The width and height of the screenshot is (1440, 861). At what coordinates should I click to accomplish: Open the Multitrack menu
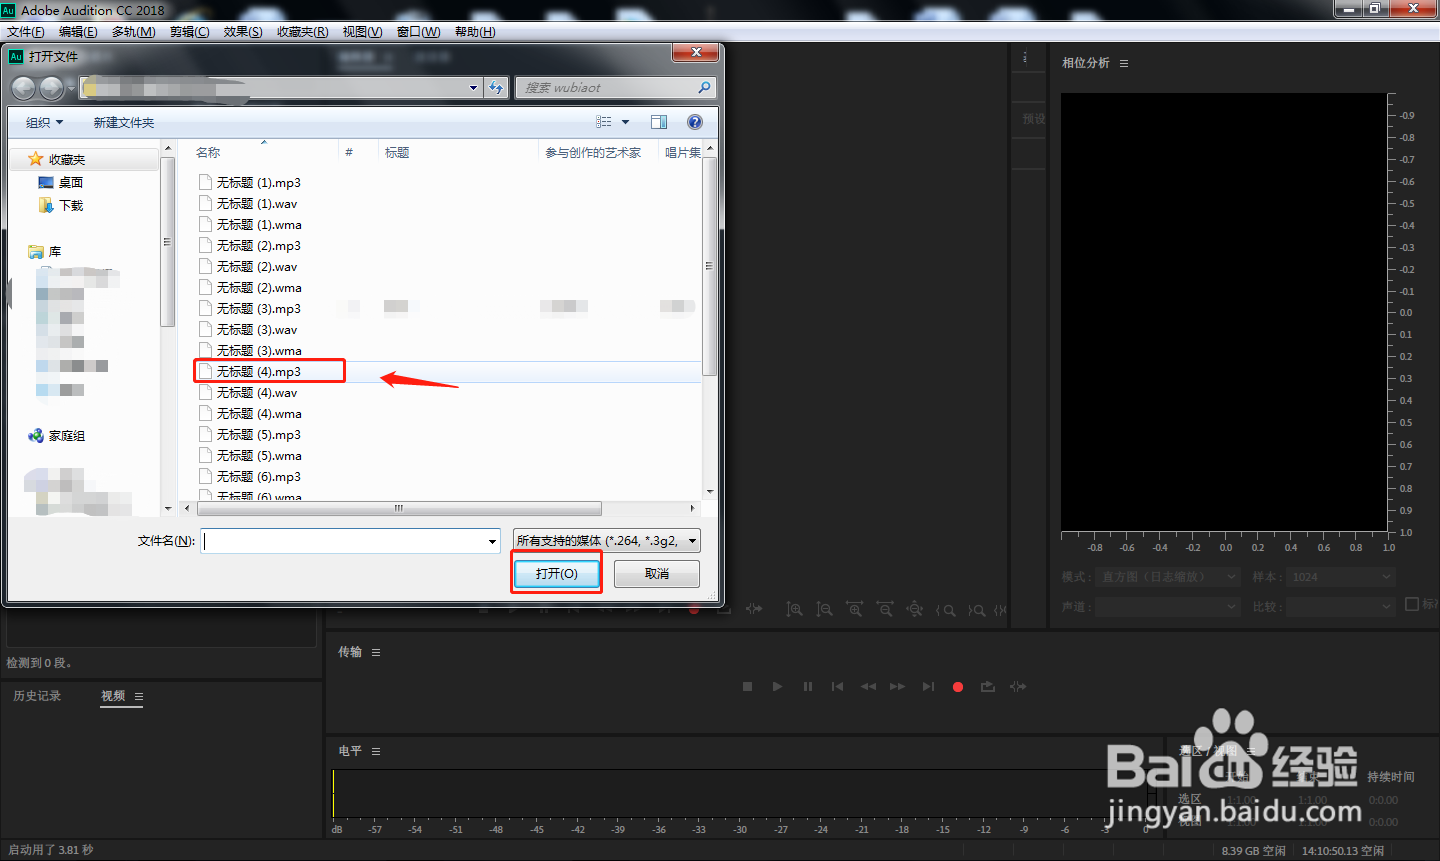tap(133, 32)
